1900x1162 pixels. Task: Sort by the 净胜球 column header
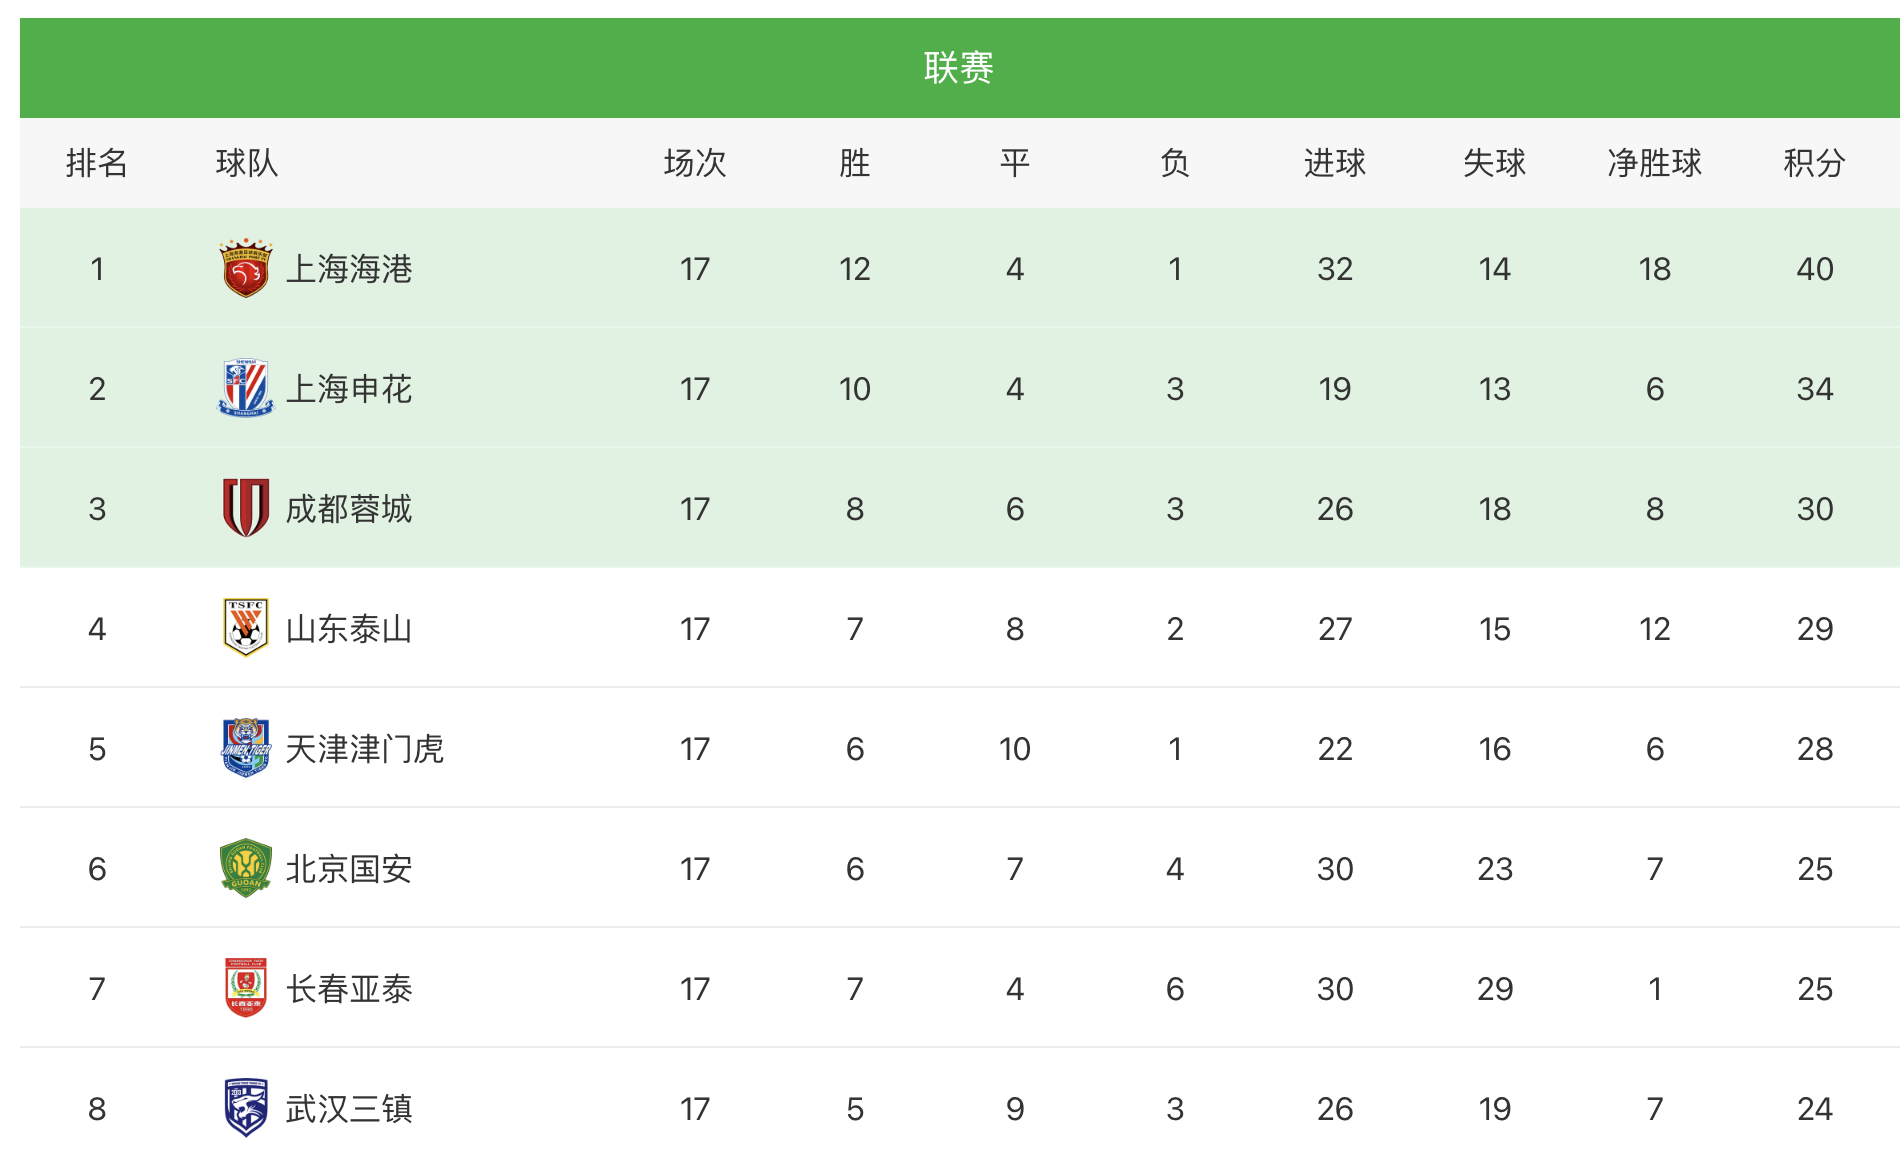click(1654, 163)
